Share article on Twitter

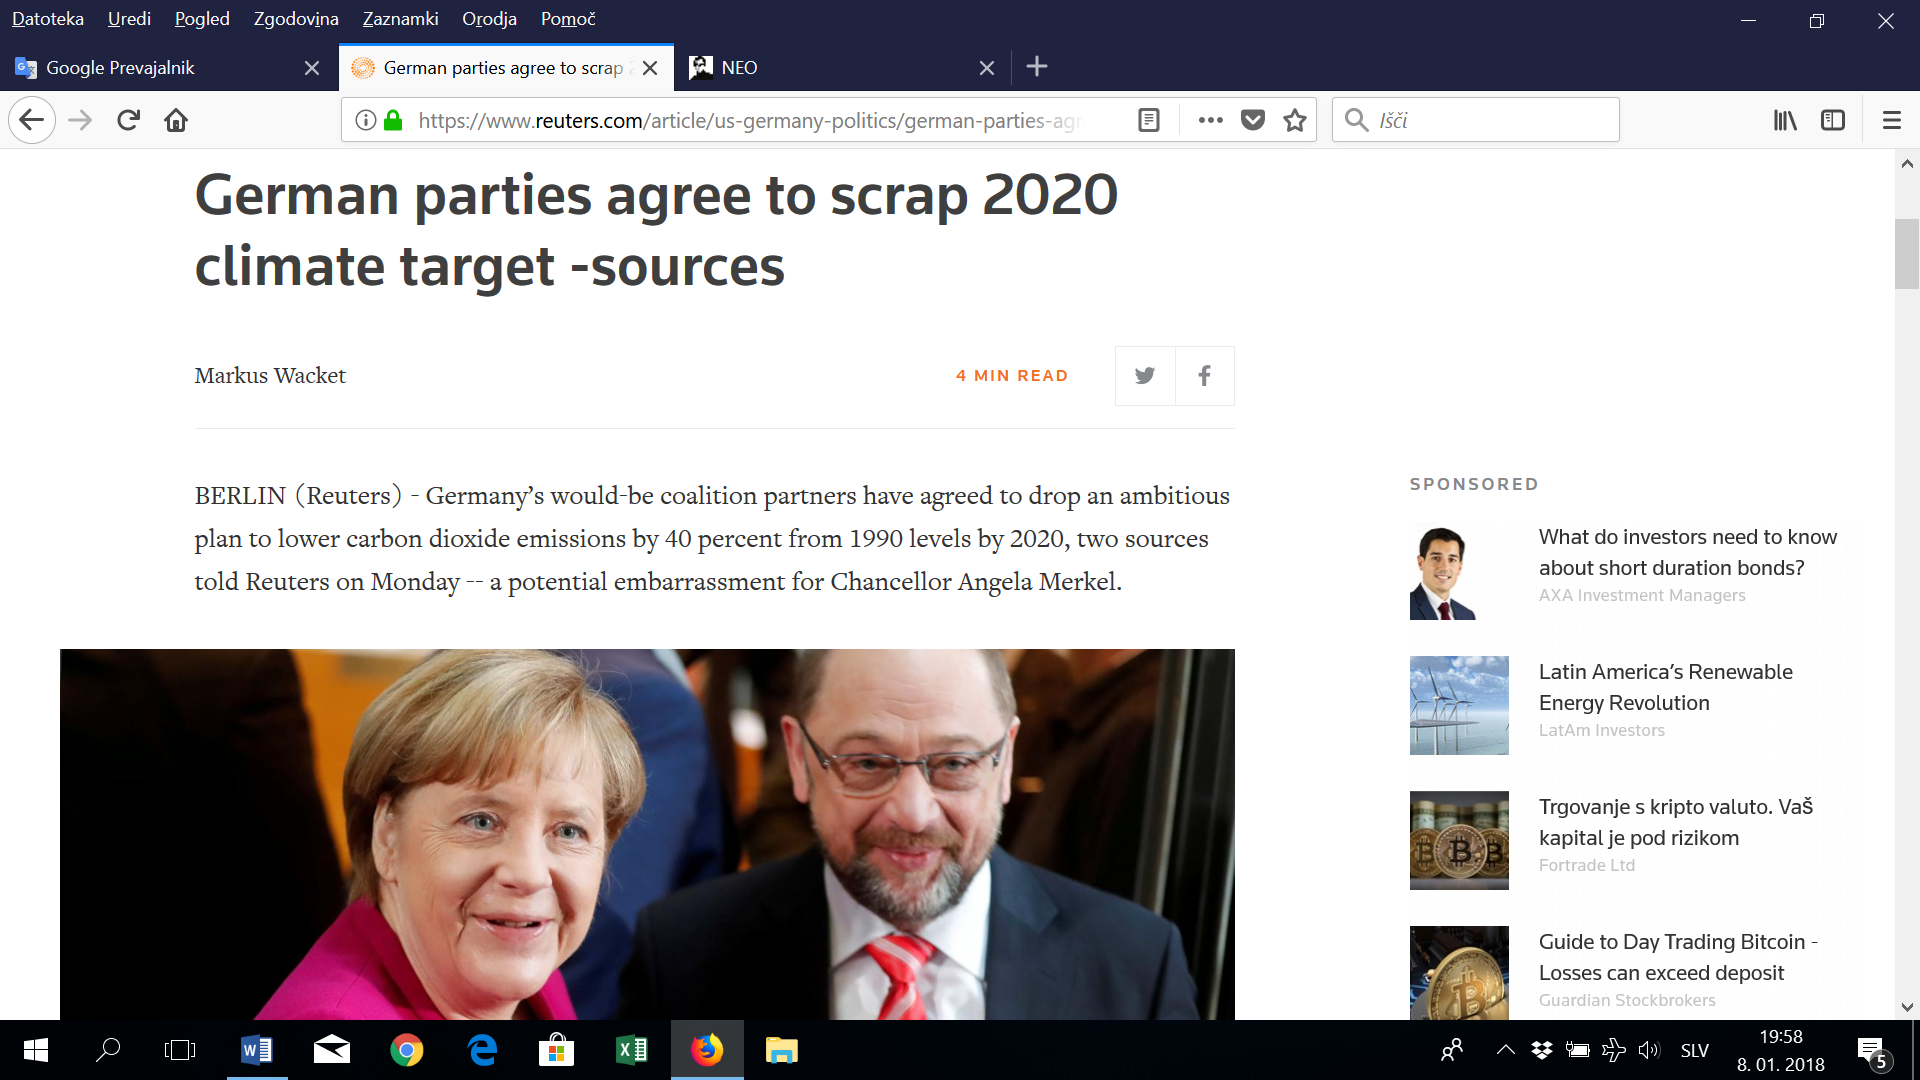click(x=1145, y=376)
